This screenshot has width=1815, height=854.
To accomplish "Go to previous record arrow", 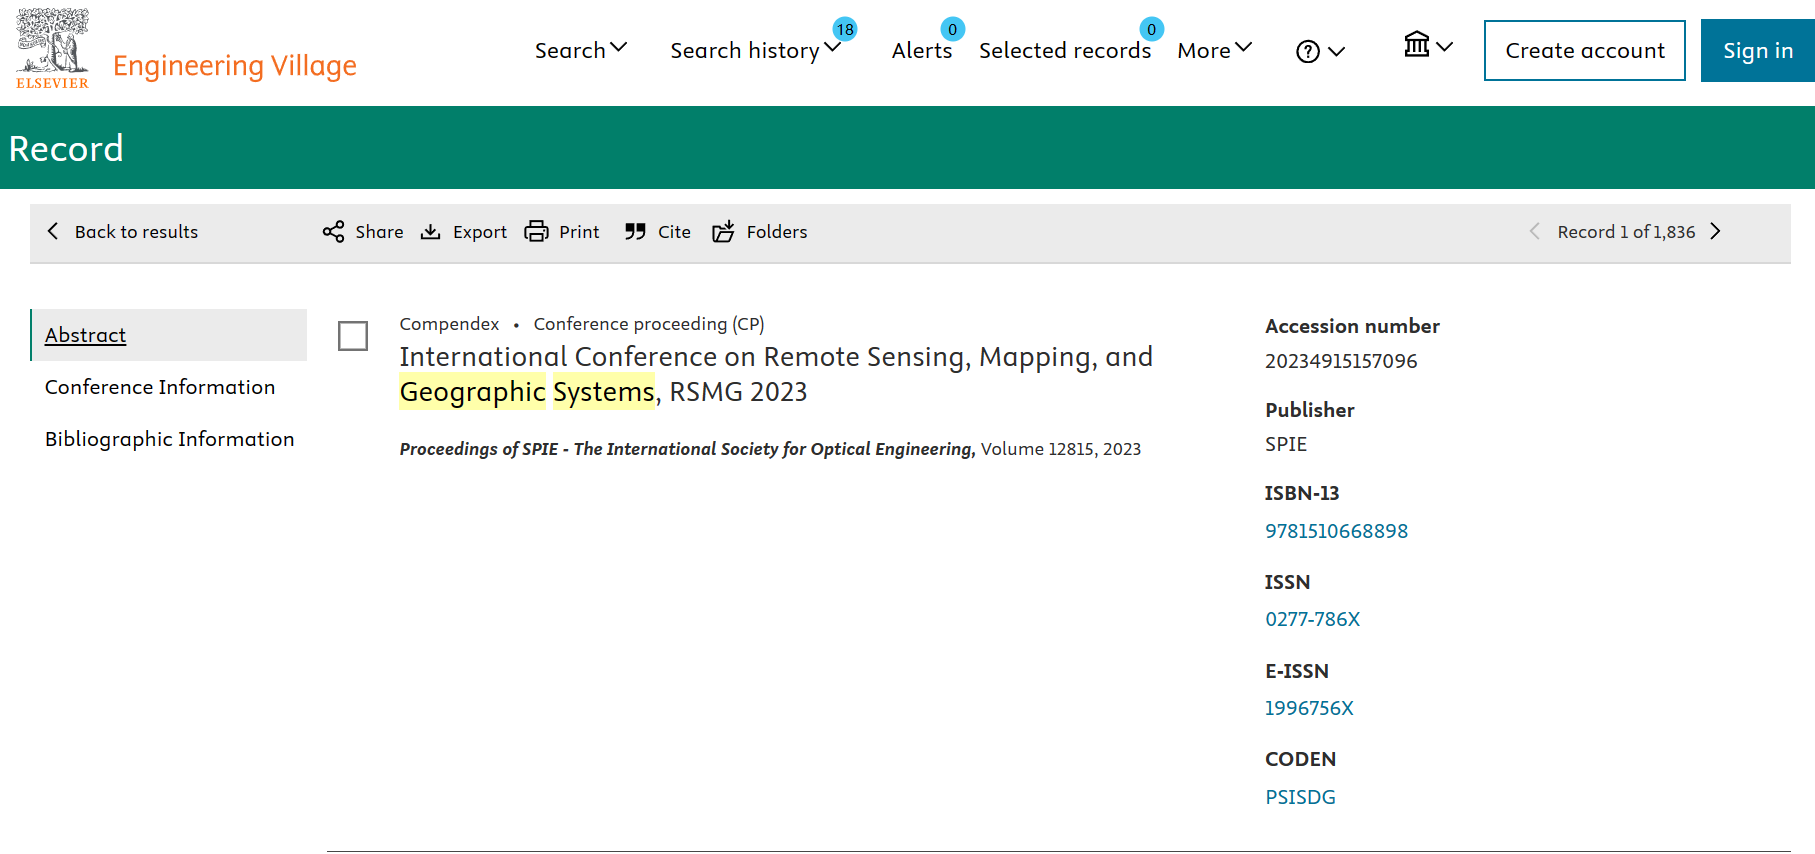I will 1534,231.
